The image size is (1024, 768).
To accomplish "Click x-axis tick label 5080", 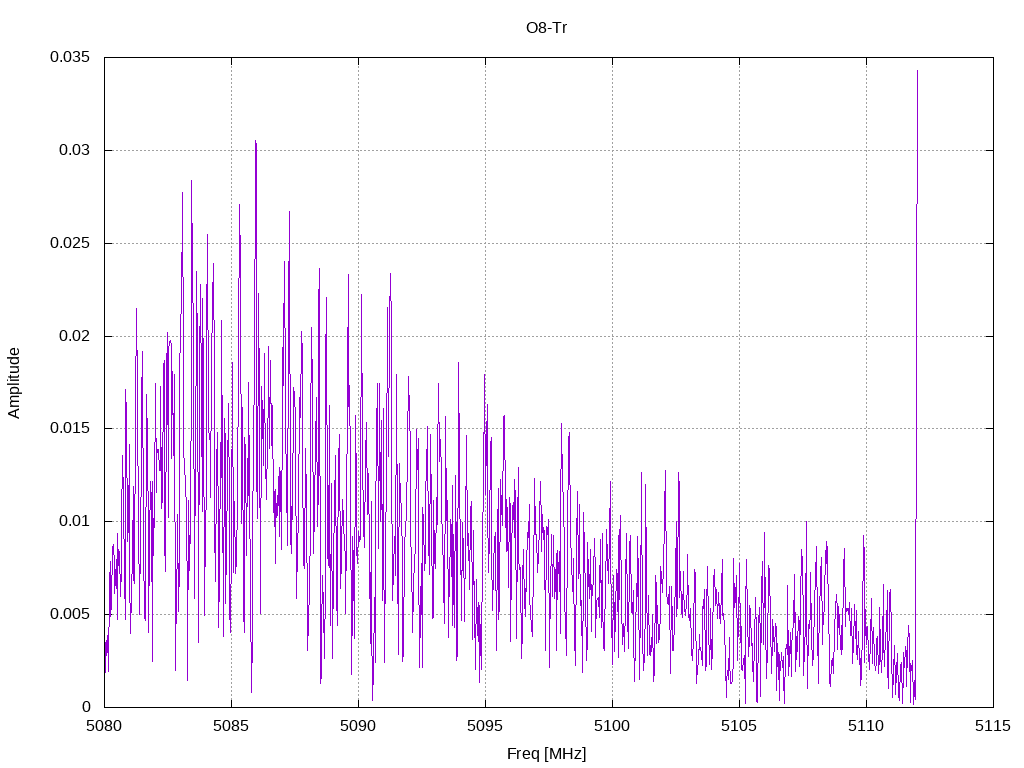I will 104,726.
